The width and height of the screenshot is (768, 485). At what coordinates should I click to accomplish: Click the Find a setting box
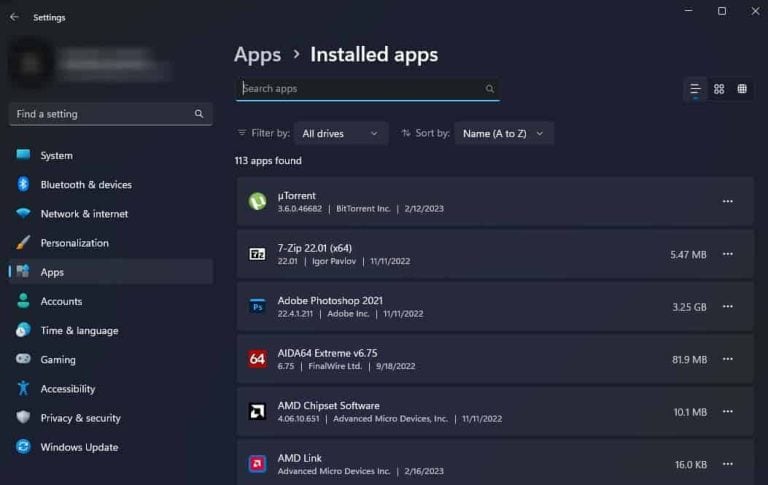coord(103,114)
